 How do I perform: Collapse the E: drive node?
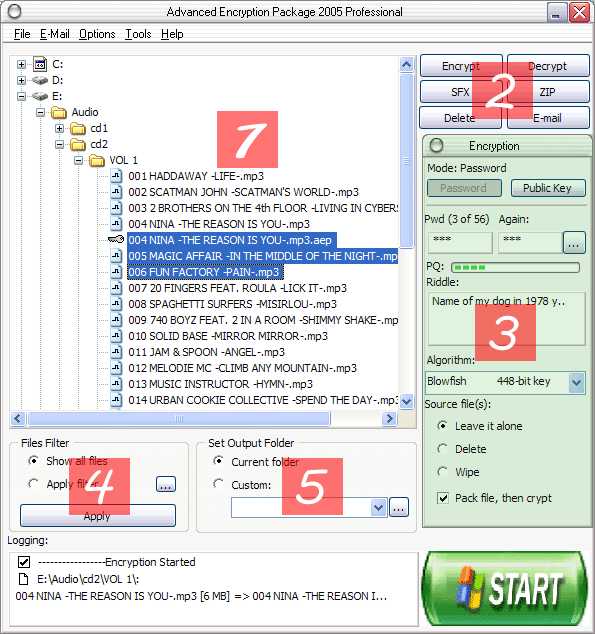pyautogui.click(x=21, y=96)
